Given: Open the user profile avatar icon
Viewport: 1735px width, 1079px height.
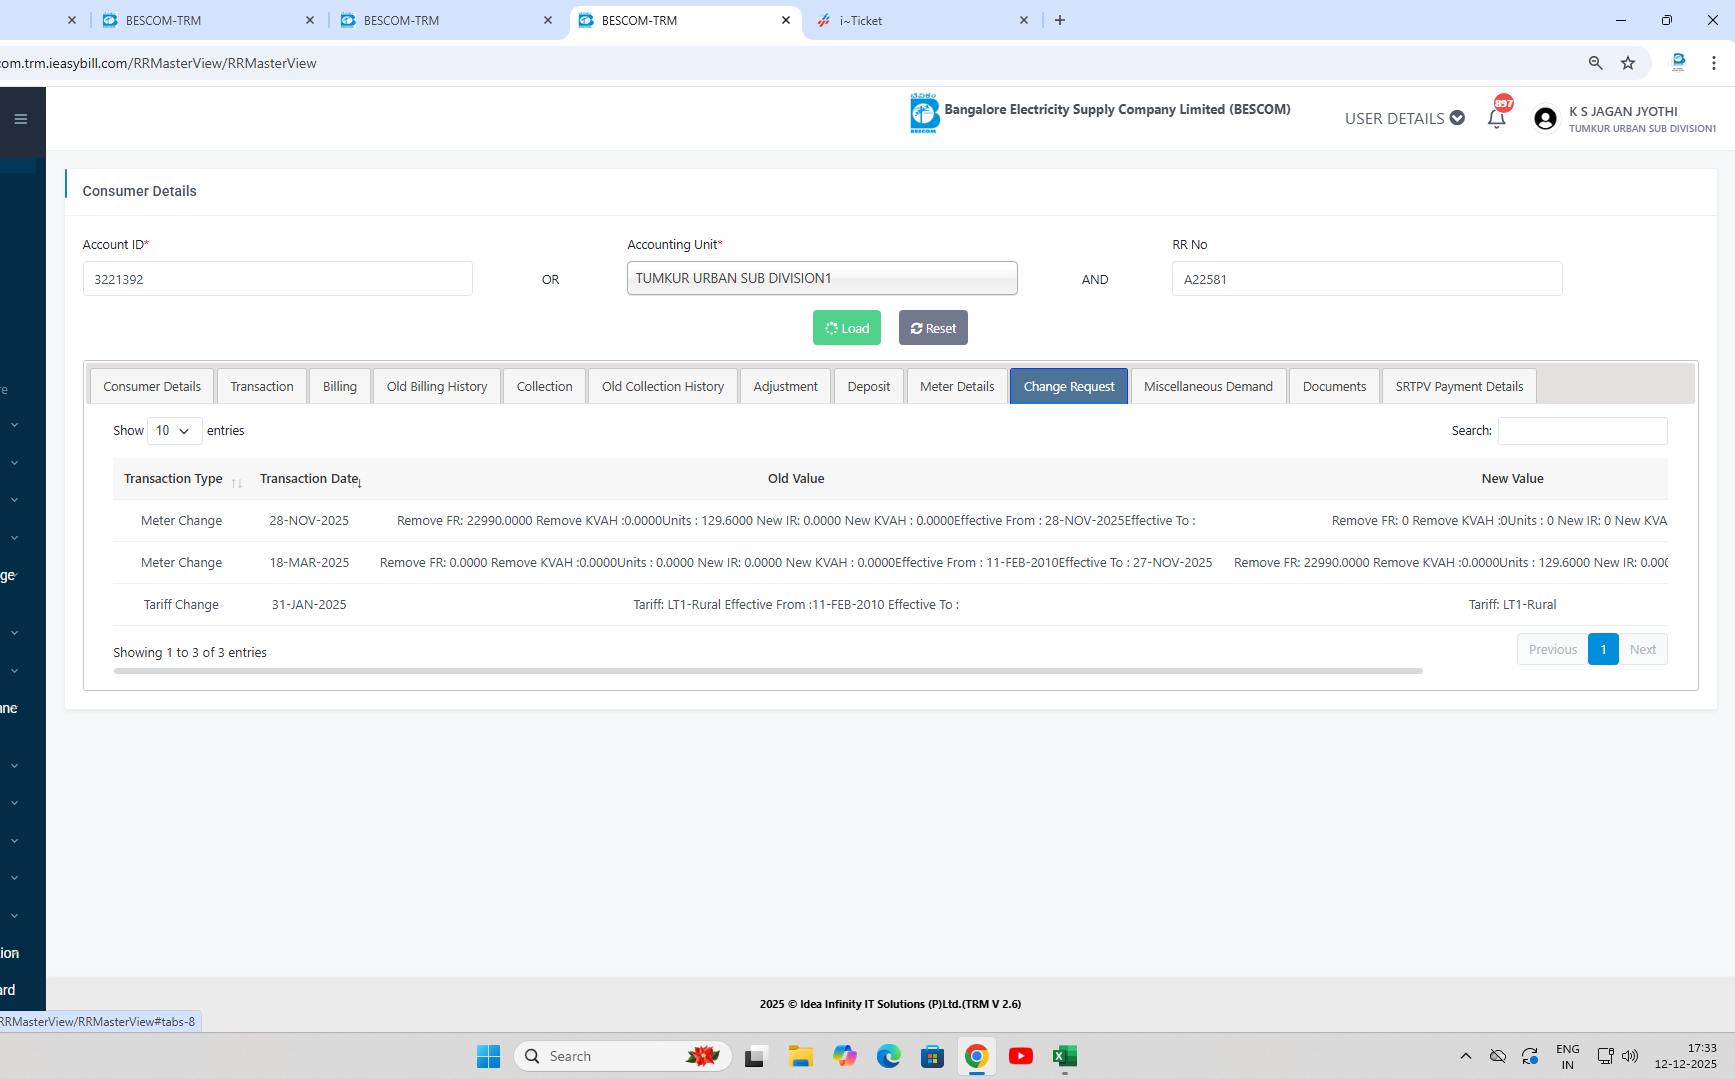Looking at the screenshot, I should click(x=1545, y=119).
